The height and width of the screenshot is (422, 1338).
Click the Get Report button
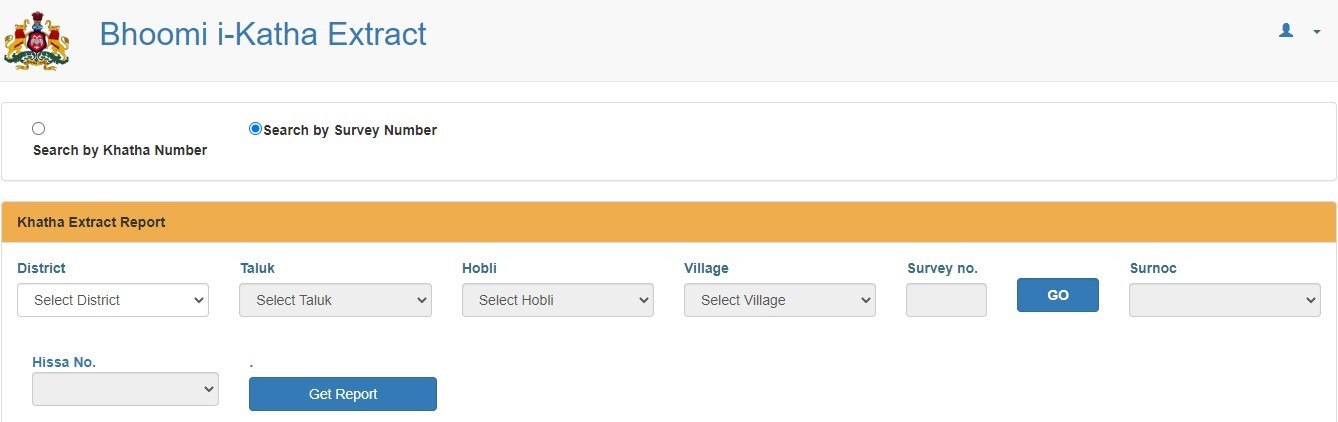[343, 394]
